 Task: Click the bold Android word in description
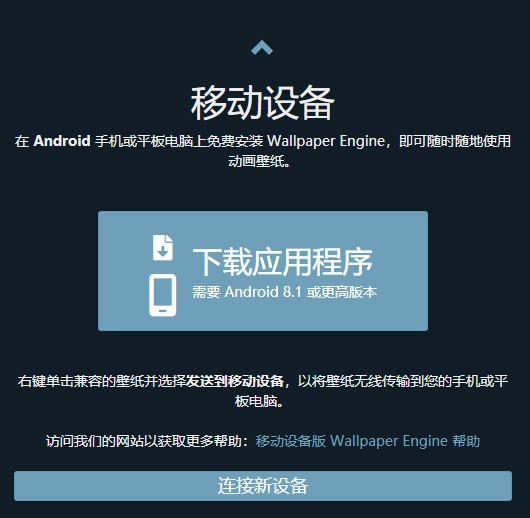click(x=62, y=141)
